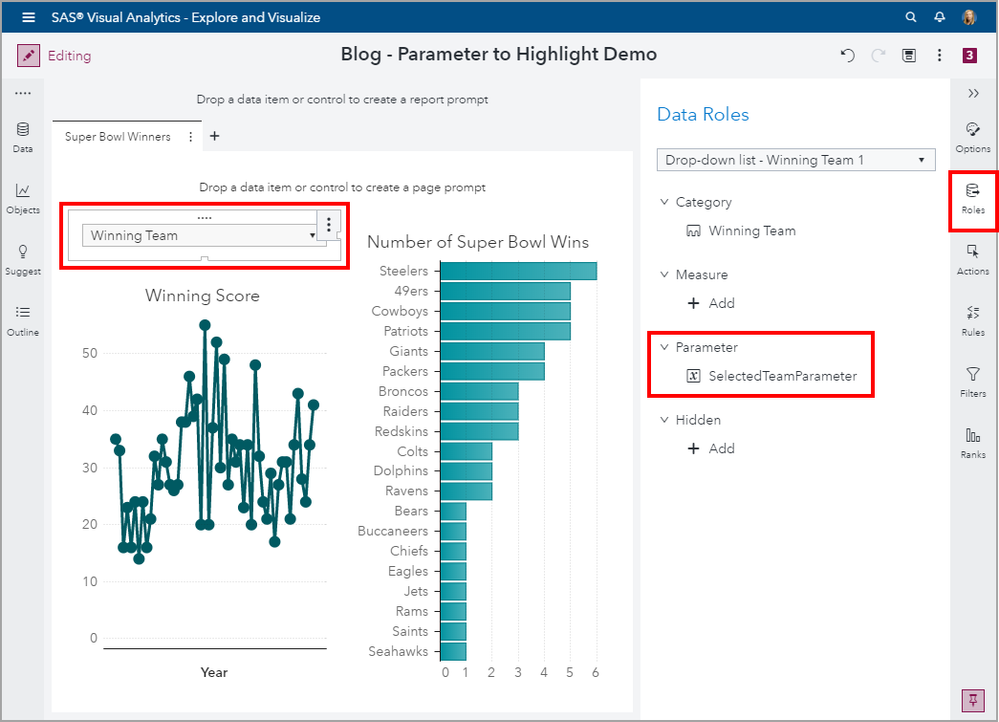999x722 pixels.
Task: Open the Suggest pane
Action: [23, 259]
